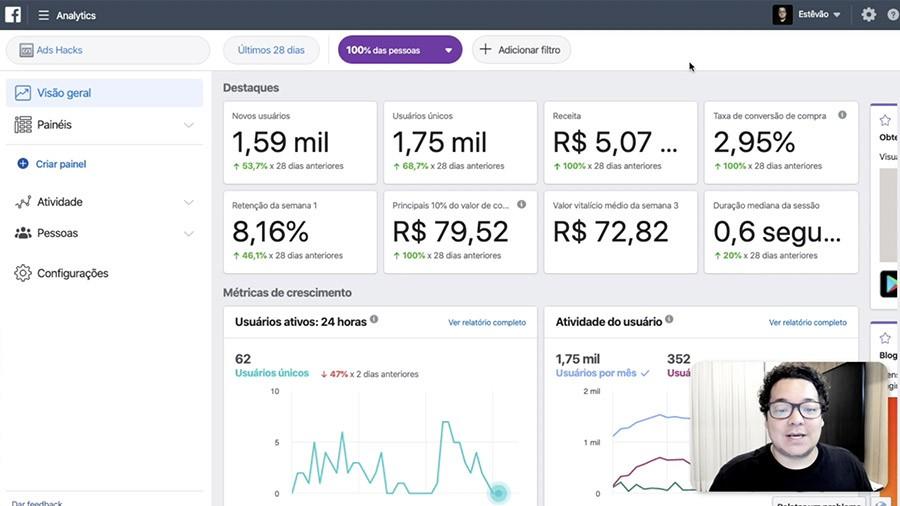Click the Painéis grid icon

tap(23, 124)
